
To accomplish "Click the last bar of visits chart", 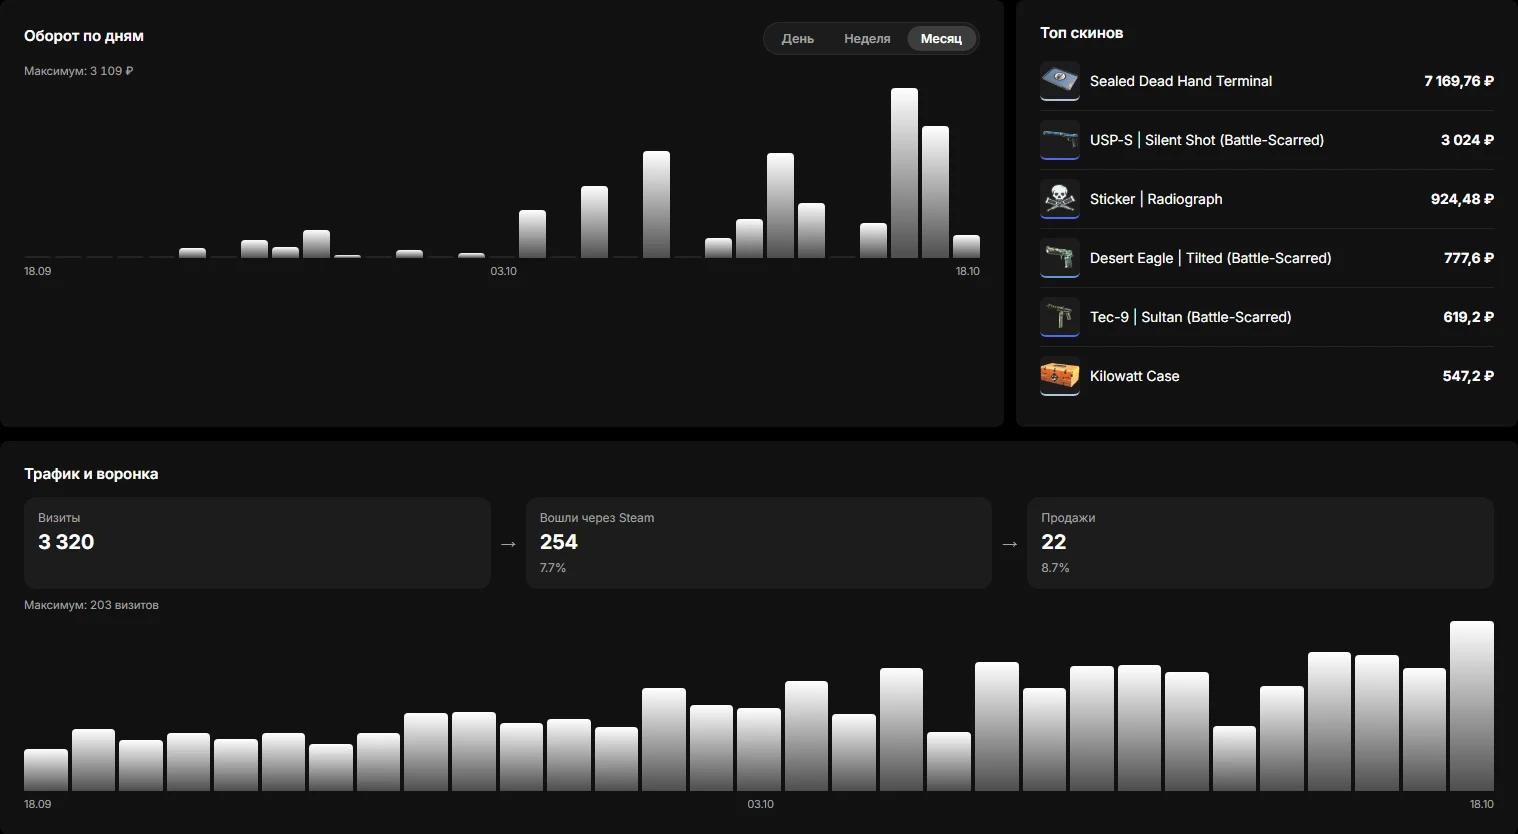I will [1472, 706].
